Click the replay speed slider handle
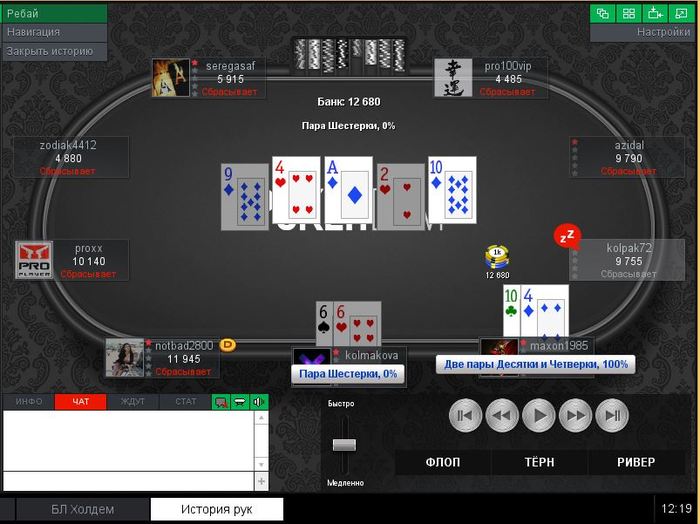Image resolution: width=700 pixels, height=524 pixels. tap(344, 445)
